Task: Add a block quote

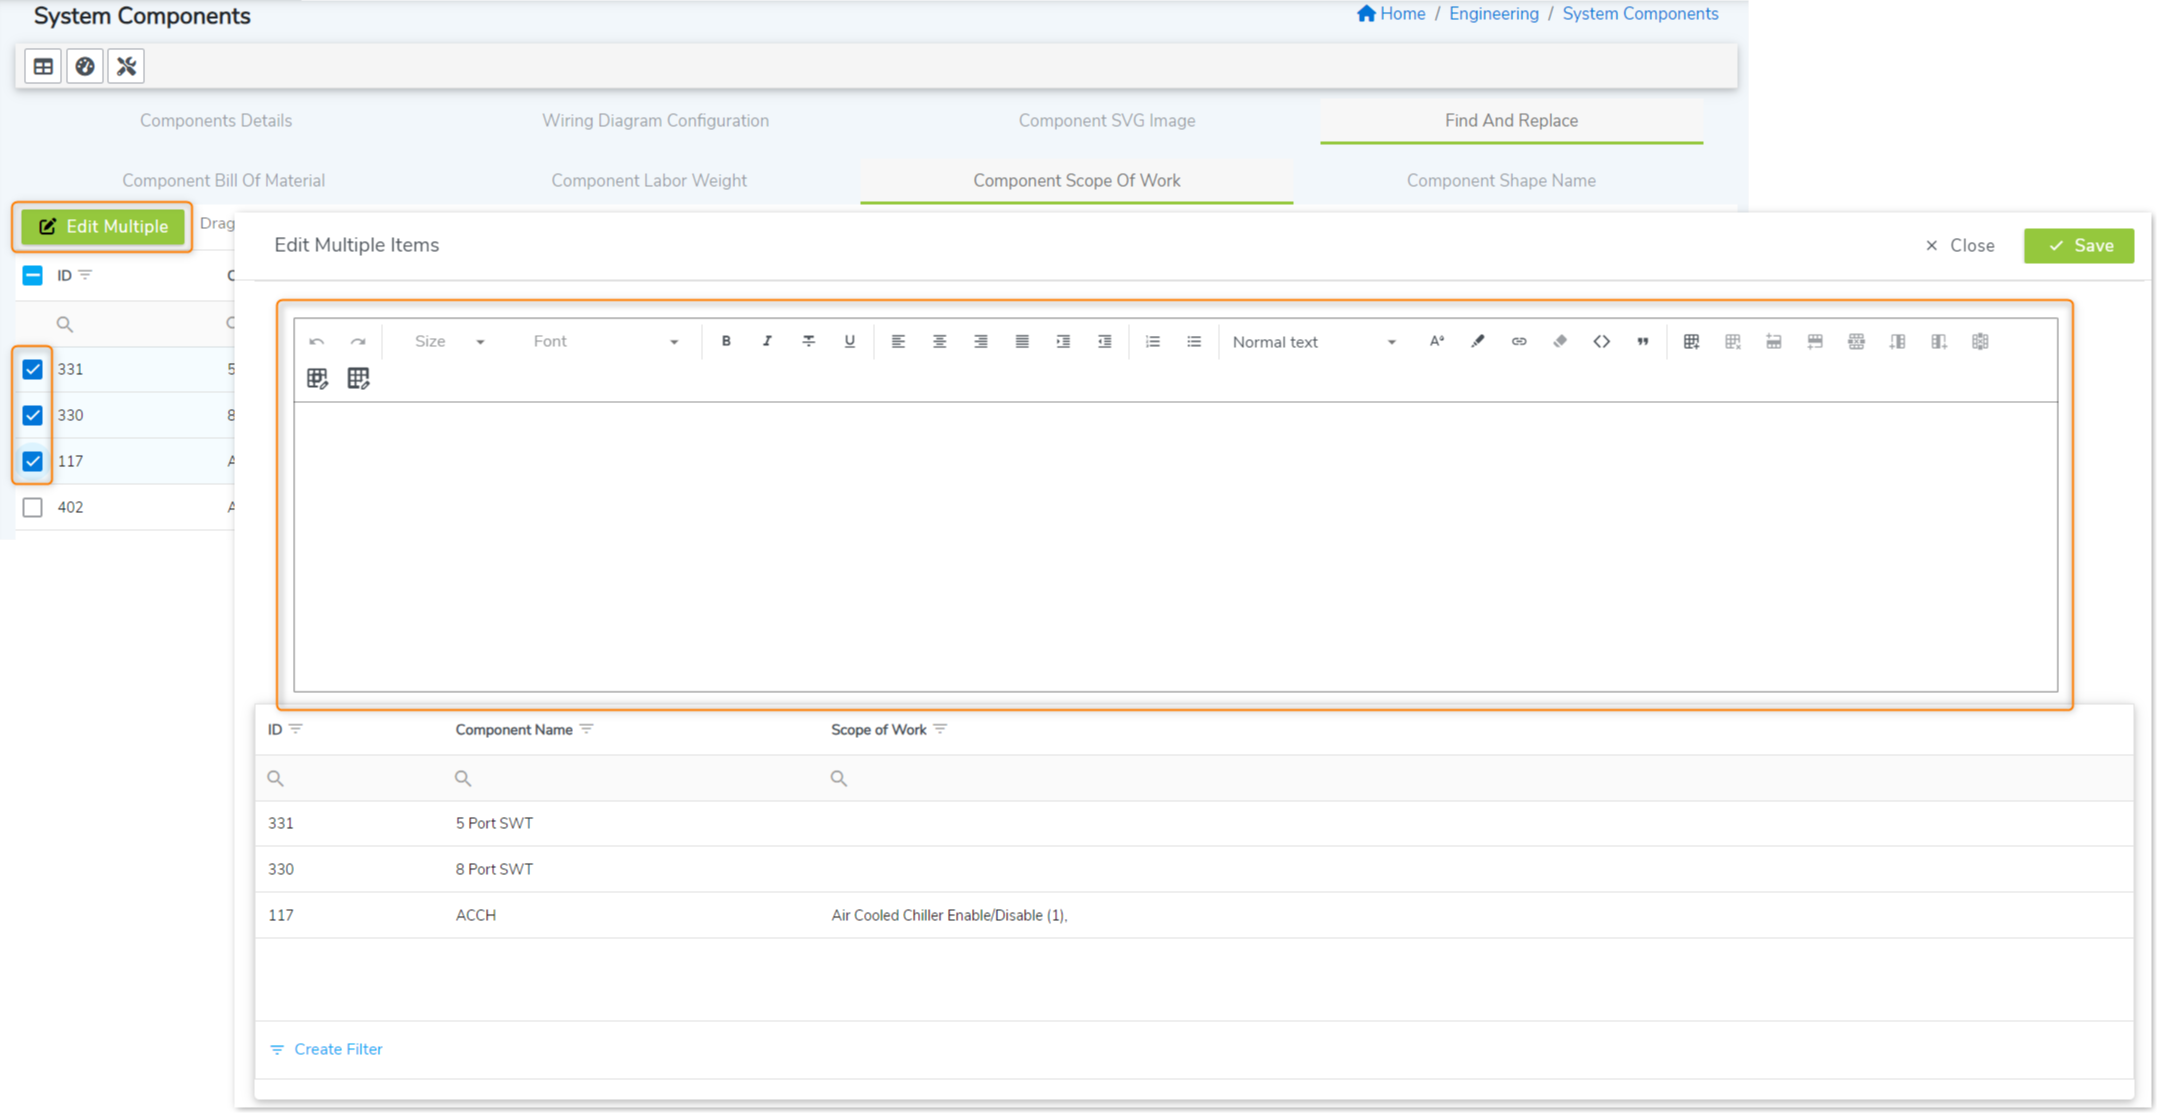Action: (1642, 341)
